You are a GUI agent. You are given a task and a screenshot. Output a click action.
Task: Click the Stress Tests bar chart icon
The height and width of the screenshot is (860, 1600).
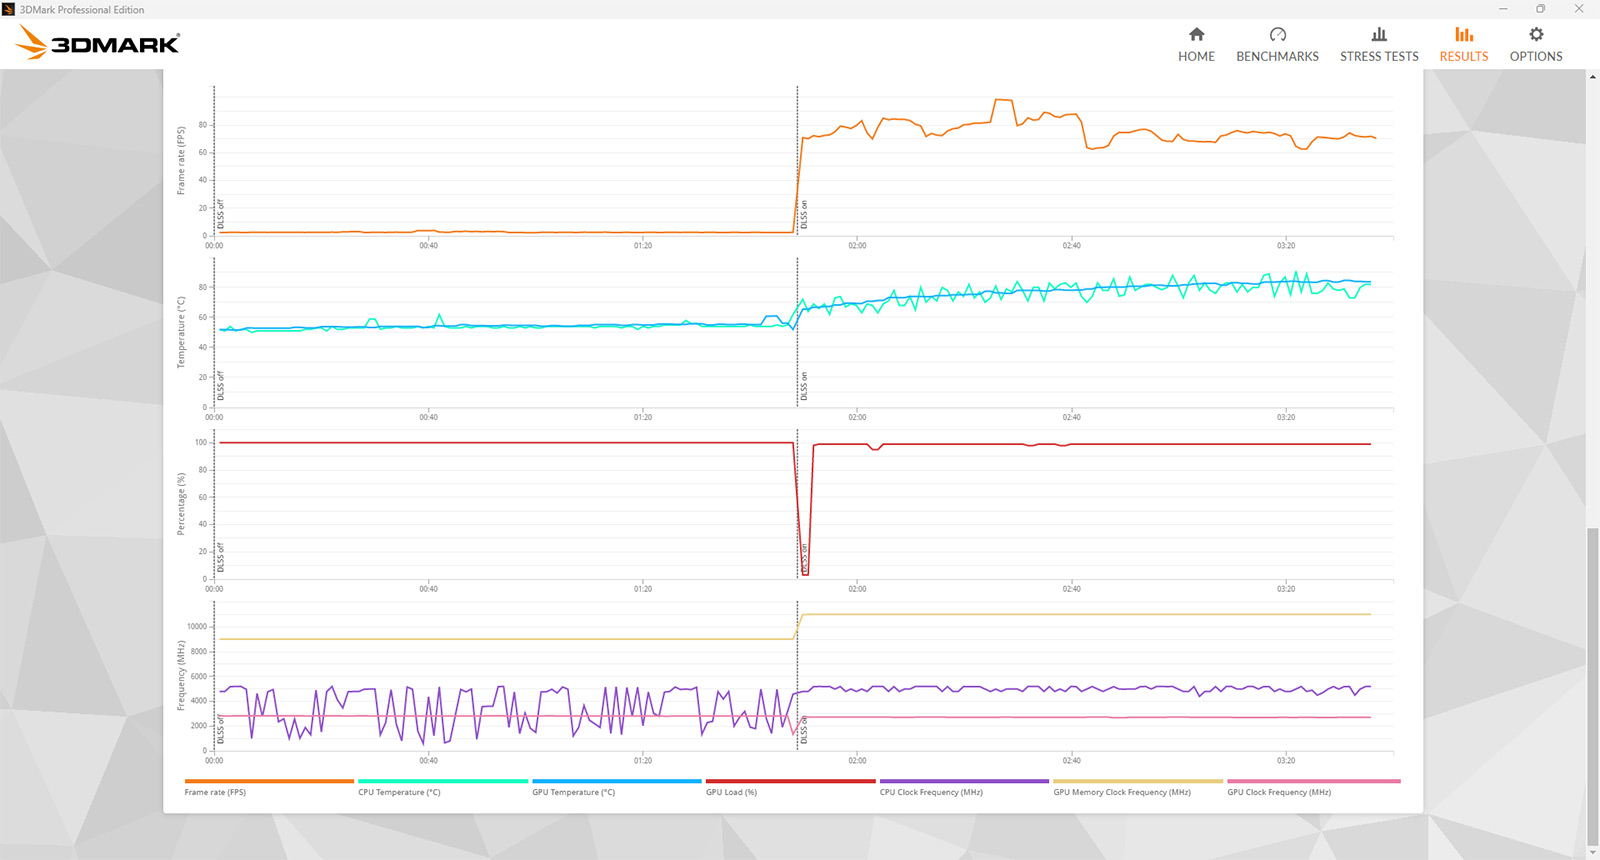[x=1379, y=35]
